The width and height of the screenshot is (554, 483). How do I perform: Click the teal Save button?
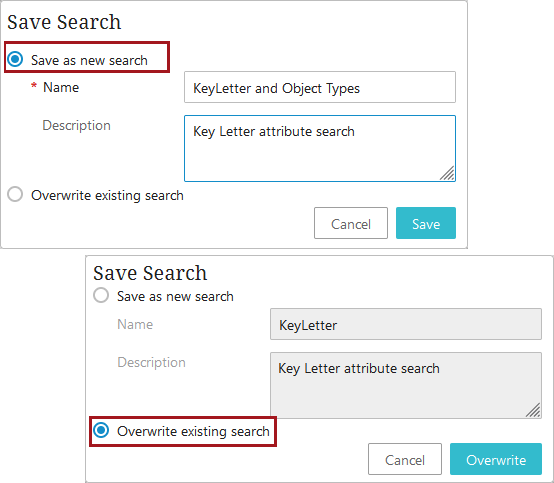tap(426, 223)
